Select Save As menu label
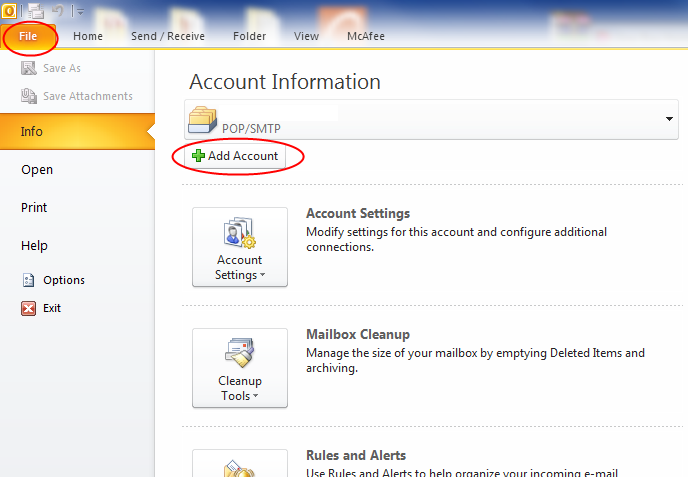688x477 pixels. (62, 68)
